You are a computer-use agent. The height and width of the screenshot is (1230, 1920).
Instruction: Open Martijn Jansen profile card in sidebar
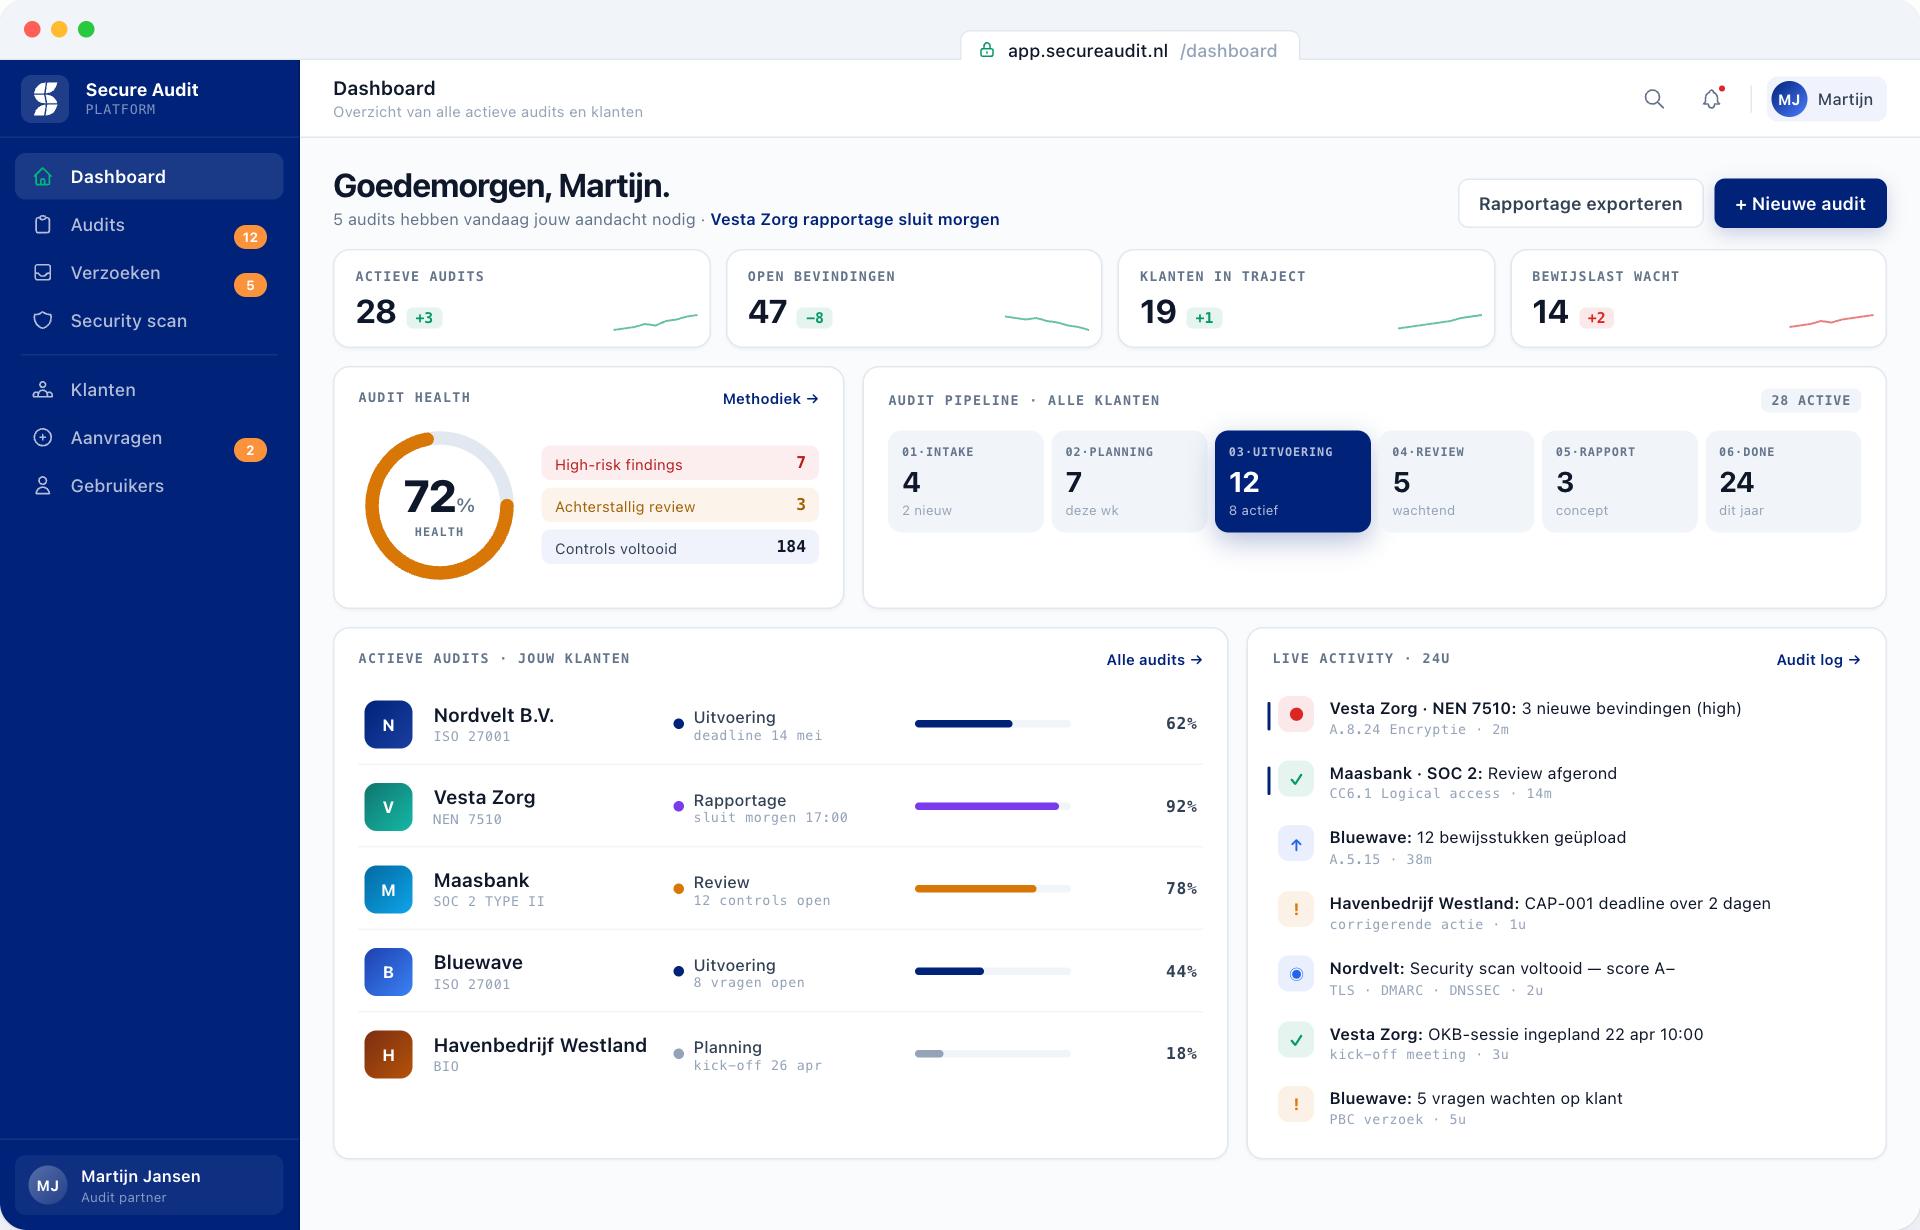pyautogui.click(x=149, y=1185)
